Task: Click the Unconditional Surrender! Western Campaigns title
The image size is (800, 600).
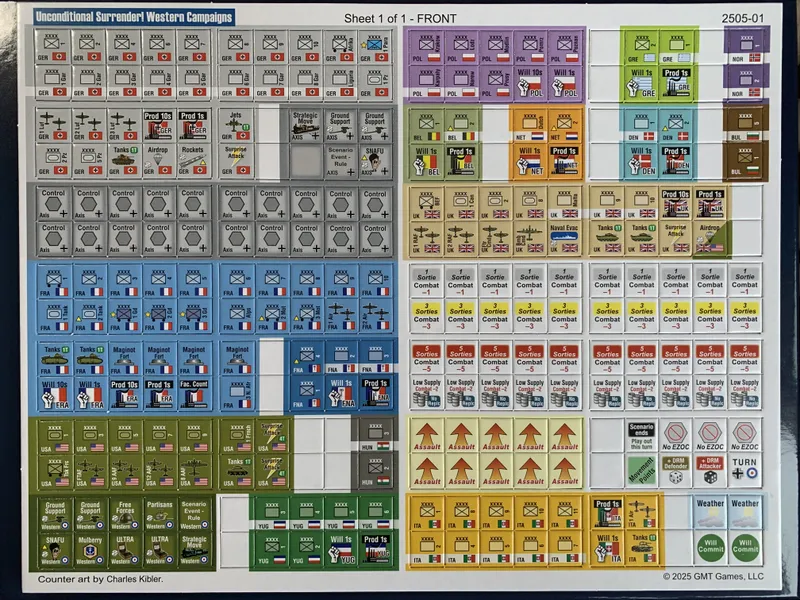Action: pyautogui.click(x=134, y=17)
